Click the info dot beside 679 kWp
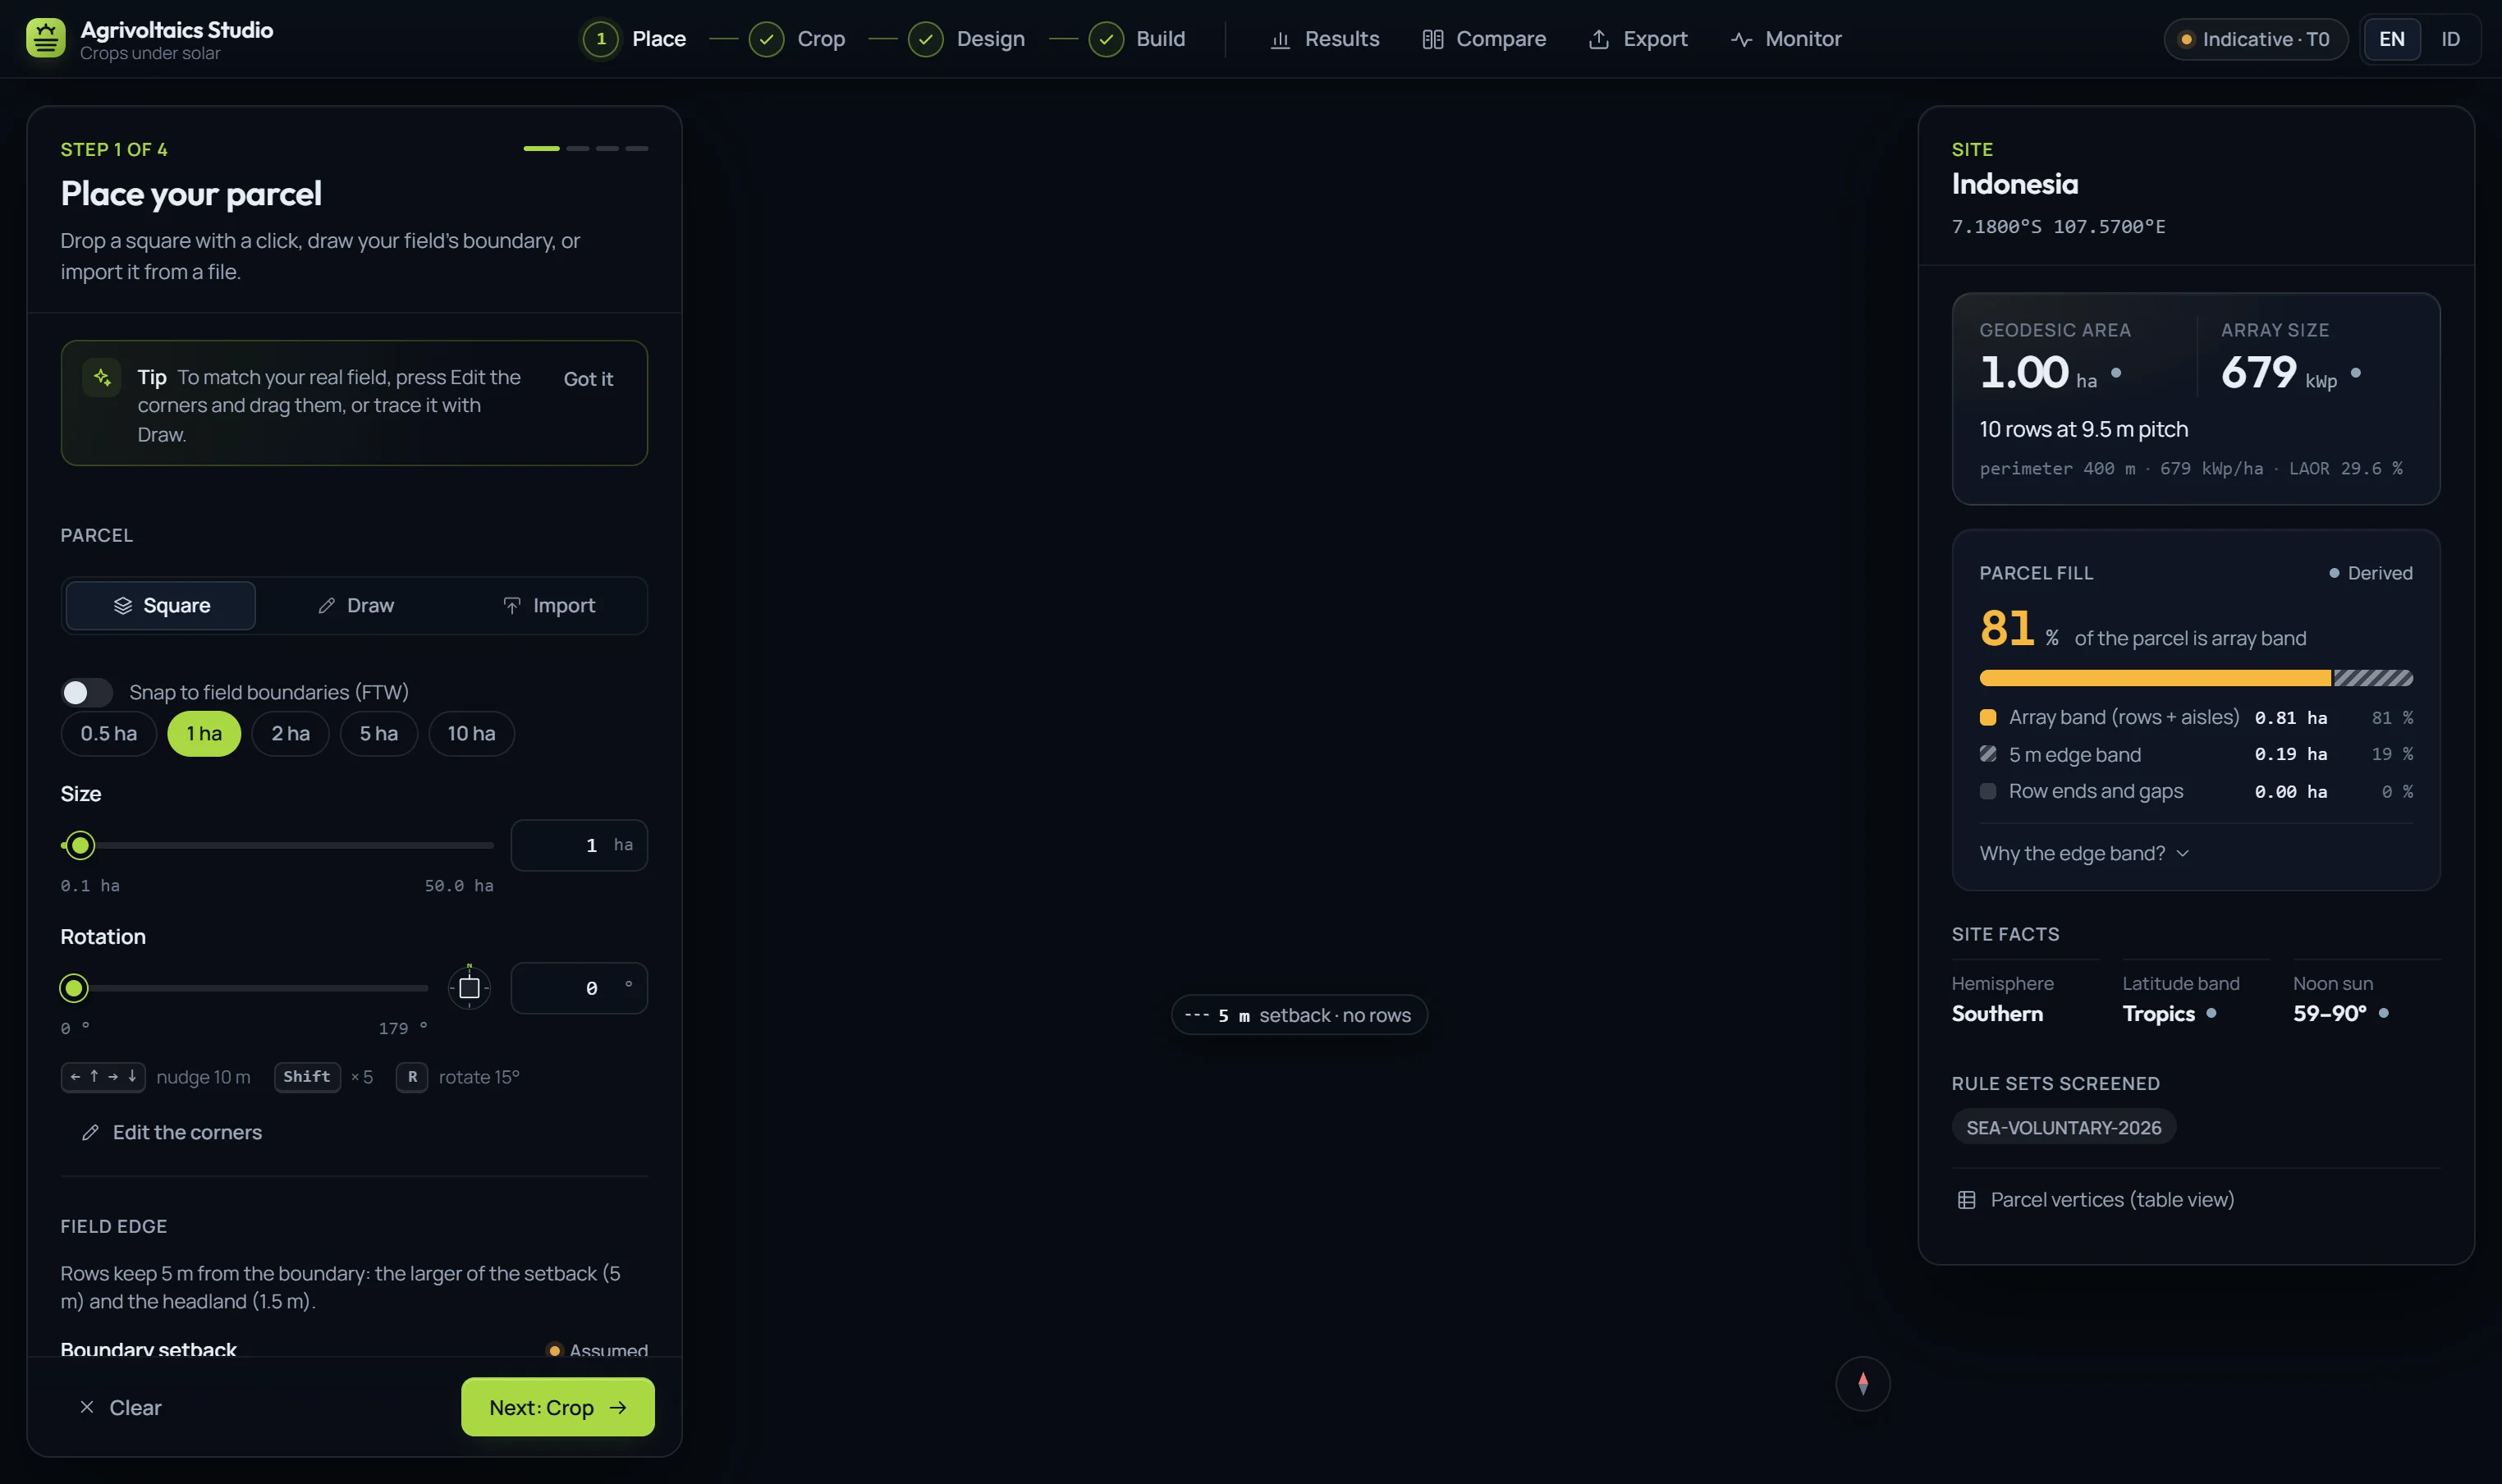The image size is (2502, 1484). click(2356, 373)
